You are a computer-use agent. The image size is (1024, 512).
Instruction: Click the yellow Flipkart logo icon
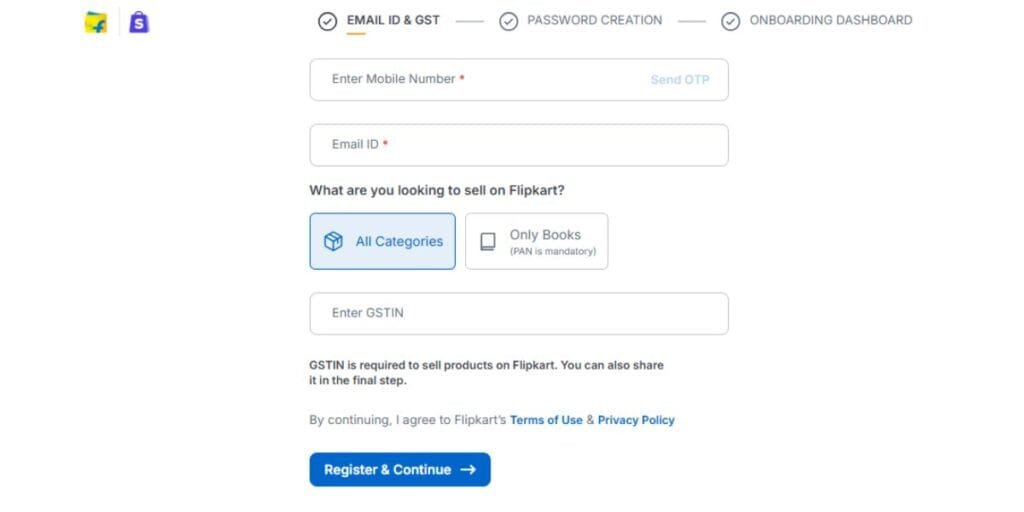pyautogui.click(x=96, y=22)
